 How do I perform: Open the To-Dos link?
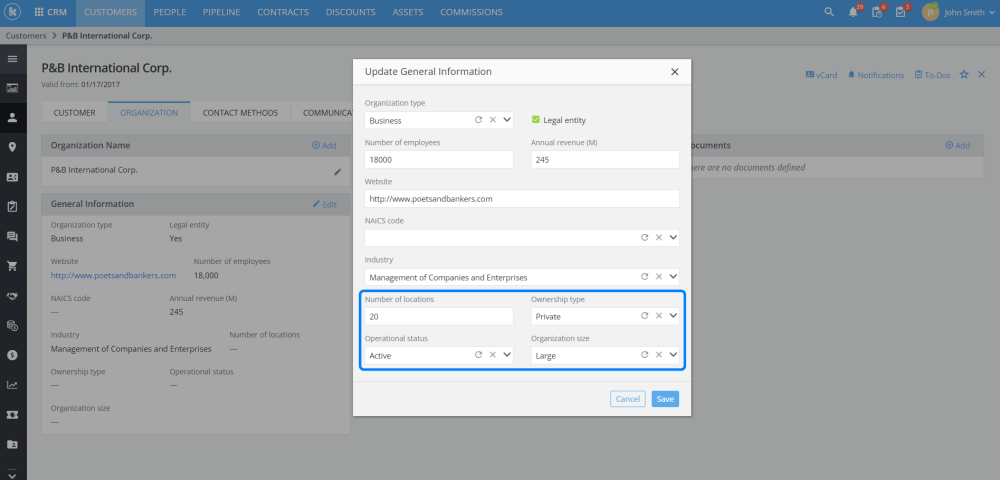click(x=932, y=75)
